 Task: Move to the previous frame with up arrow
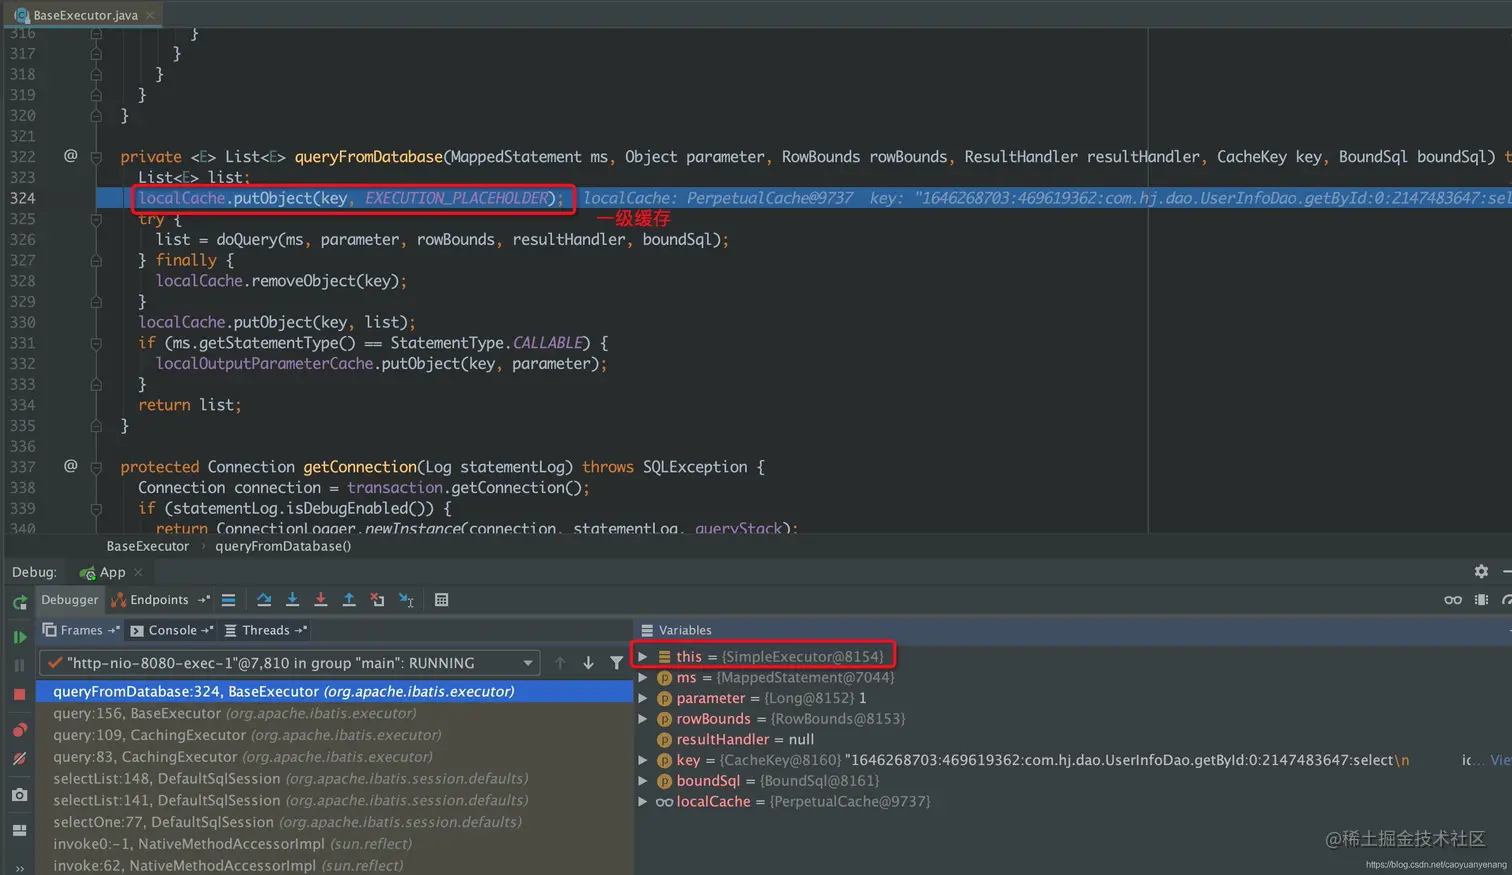[560, 663]
